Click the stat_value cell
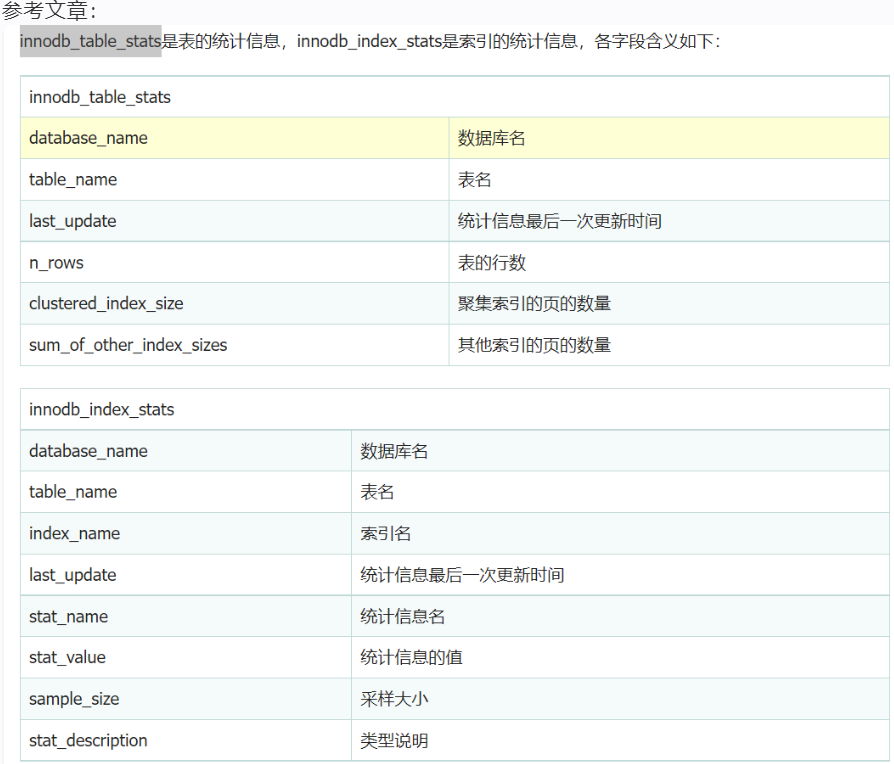This screenshot has height=764, width=894. point(67,657)
